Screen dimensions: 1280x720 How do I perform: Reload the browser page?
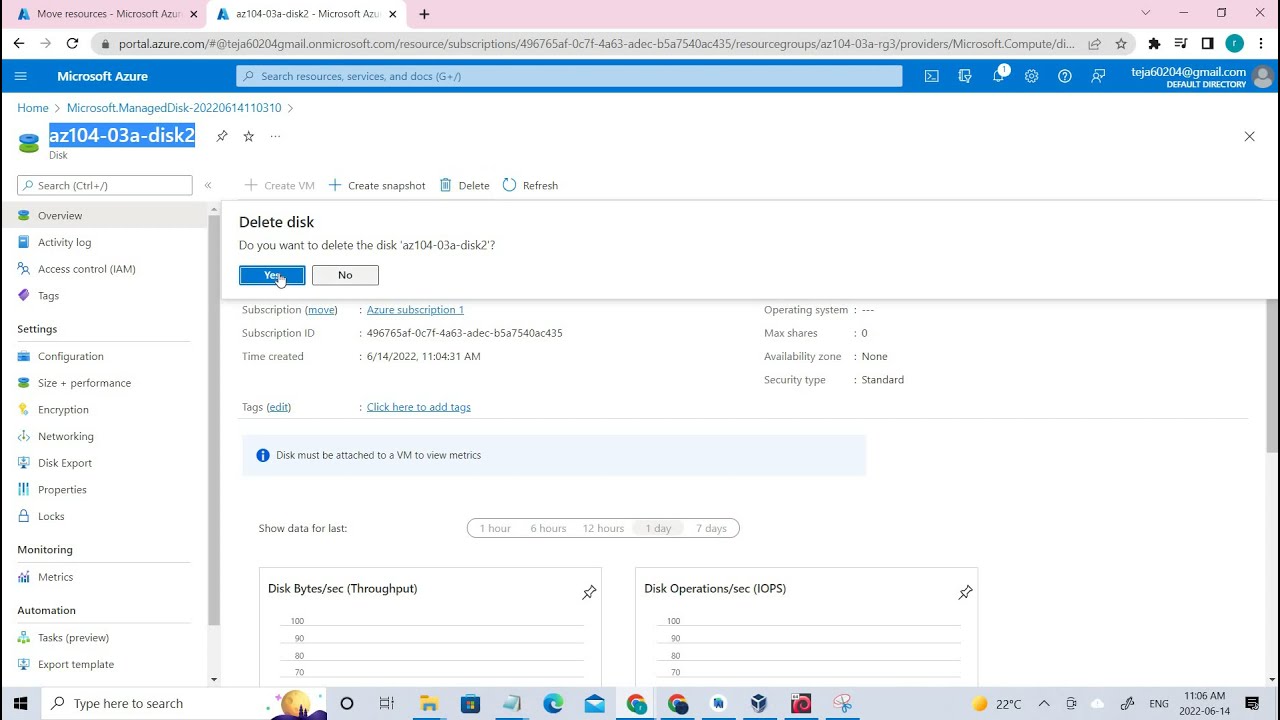(x=72, y=44)
